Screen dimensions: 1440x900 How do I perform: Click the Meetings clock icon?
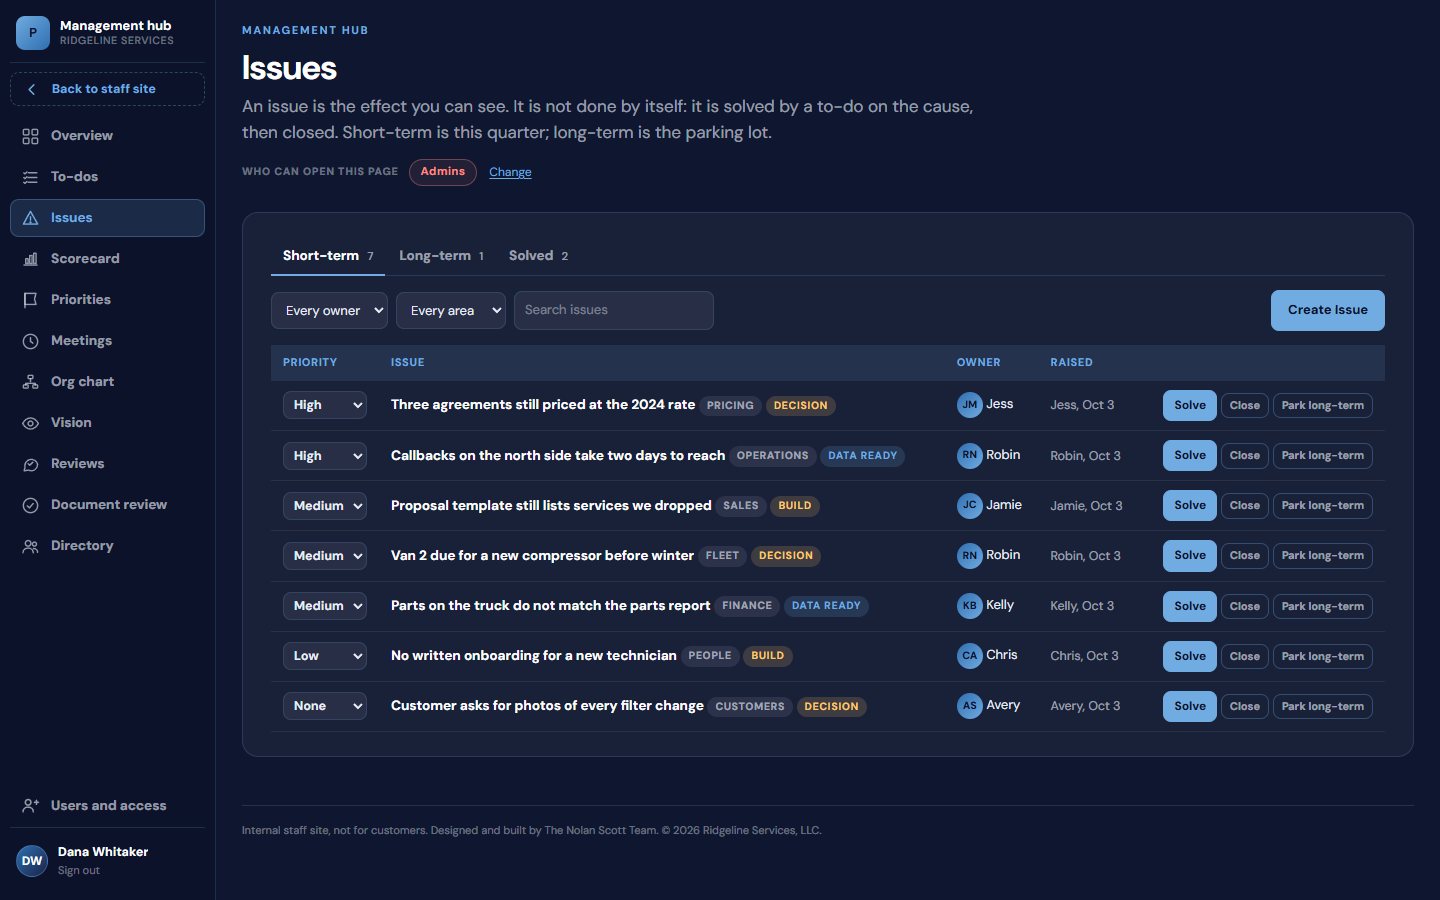tap(31, 341)
